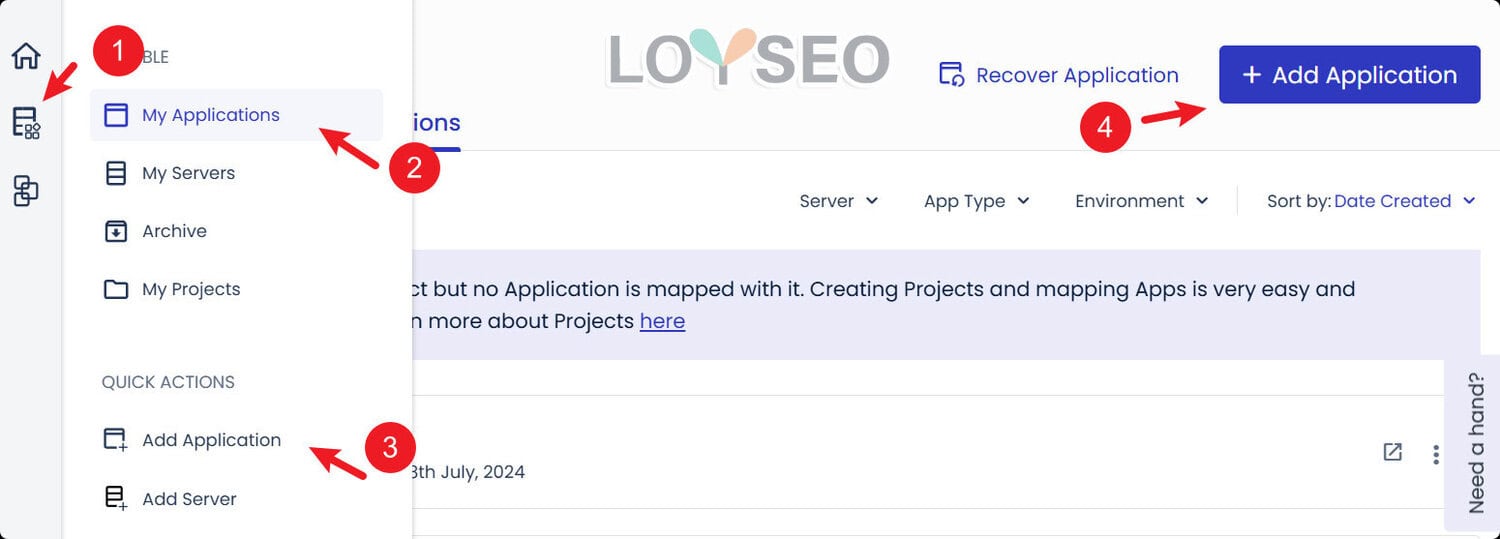Click the Add Server icon

click(116, 498)
